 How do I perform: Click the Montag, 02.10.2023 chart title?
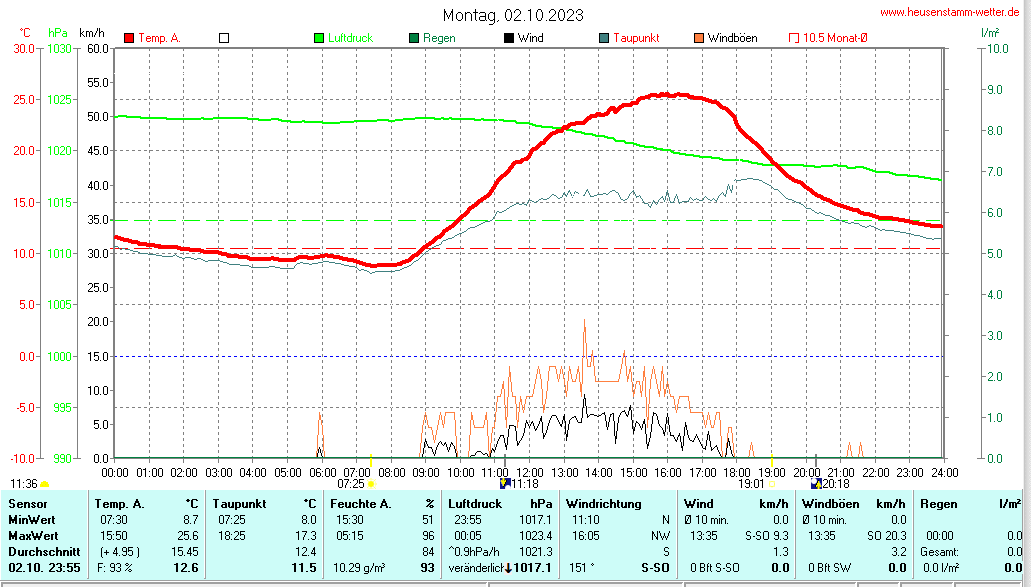pos(514,15)
